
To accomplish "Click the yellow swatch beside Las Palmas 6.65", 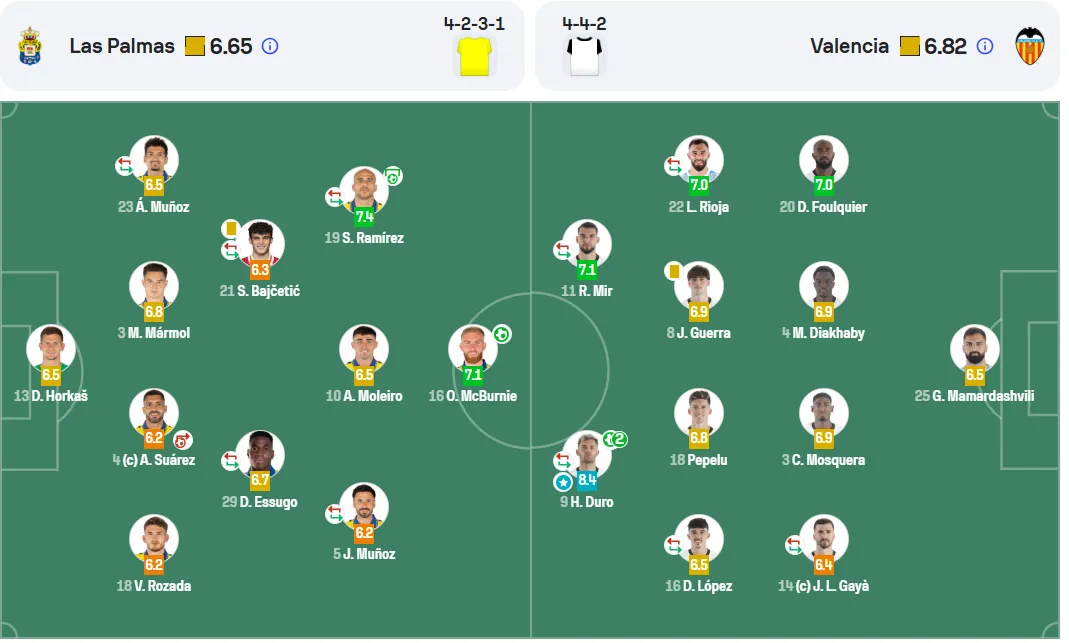I will click(x=195, y=46).
